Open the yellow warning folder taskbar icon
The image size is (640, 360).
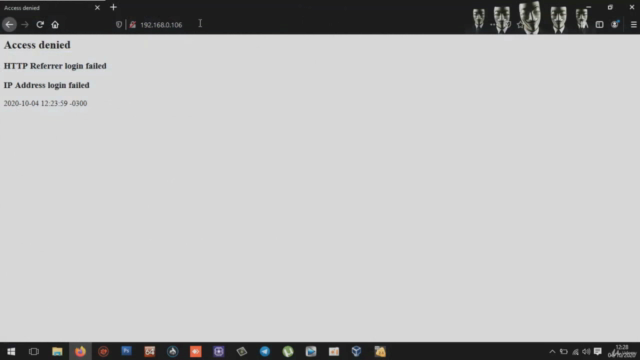point(380,351)
